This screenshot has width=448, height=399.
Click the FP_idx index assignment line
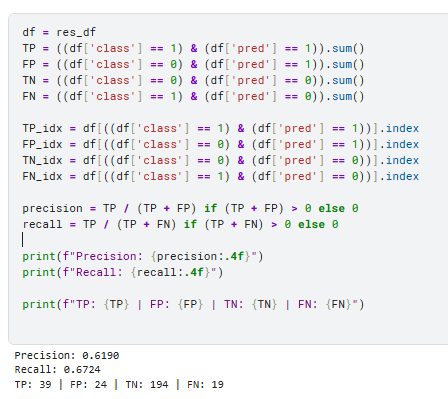[x=221, y=144]
